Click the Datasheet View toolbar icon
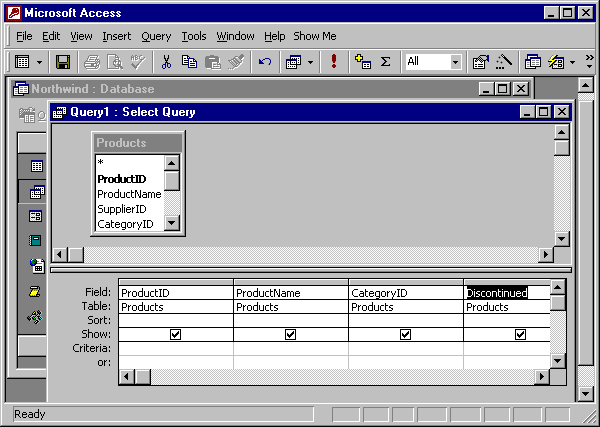Viewport: 600px width, 427px height. point(22,62)
